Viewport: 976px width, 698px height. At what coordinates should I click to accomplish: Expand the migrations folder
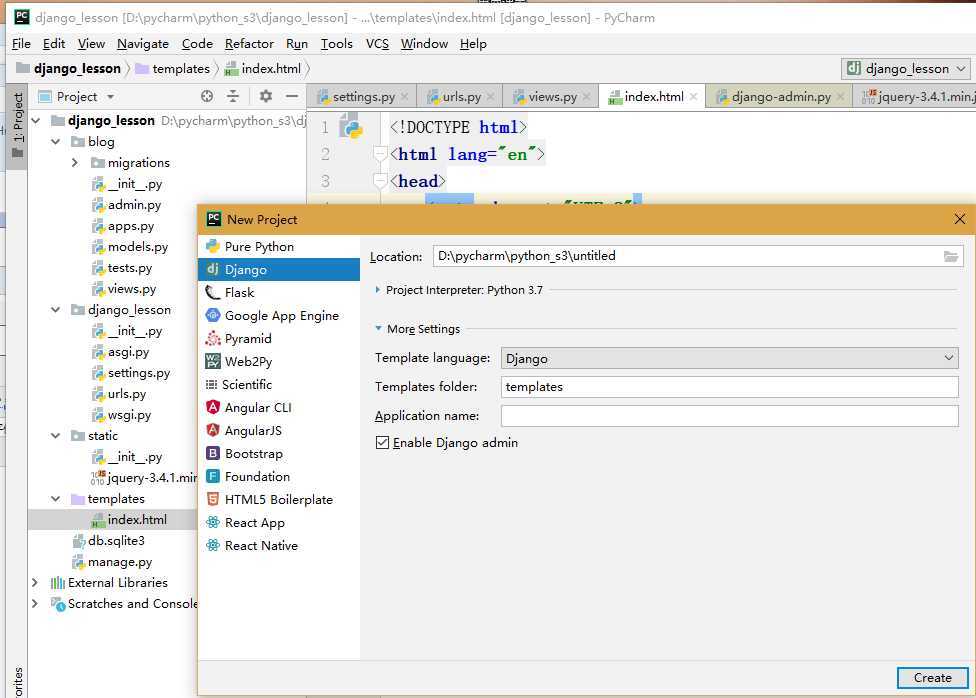point(75,163)
